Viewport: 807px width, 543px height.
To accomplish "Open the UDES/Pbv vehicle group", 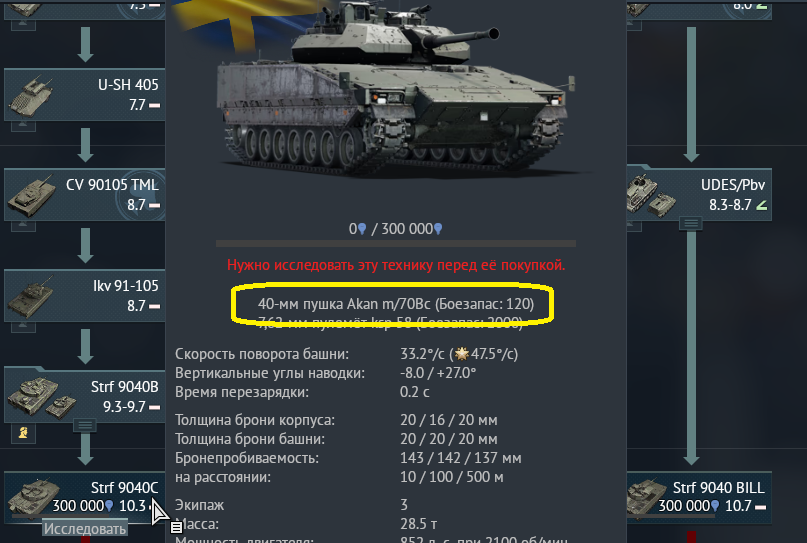I will [x=699, y=195].
